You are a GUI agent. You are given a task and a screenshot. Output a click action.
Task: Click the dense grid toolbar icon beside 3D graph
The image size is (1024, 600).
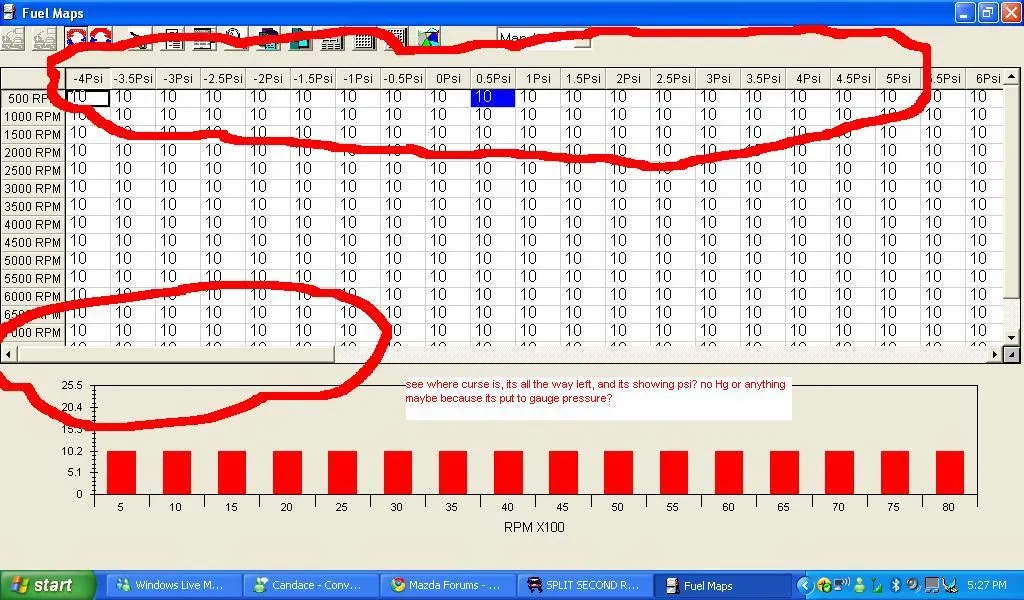pyautogui.click(x=365, y=40)
